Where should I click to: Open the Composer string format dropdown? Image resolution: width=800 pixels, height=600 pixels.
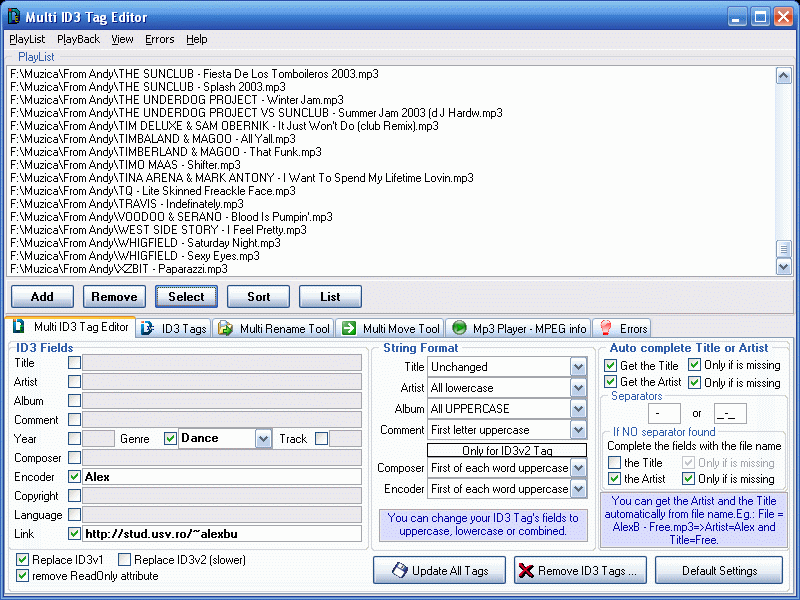coord(578,468)
